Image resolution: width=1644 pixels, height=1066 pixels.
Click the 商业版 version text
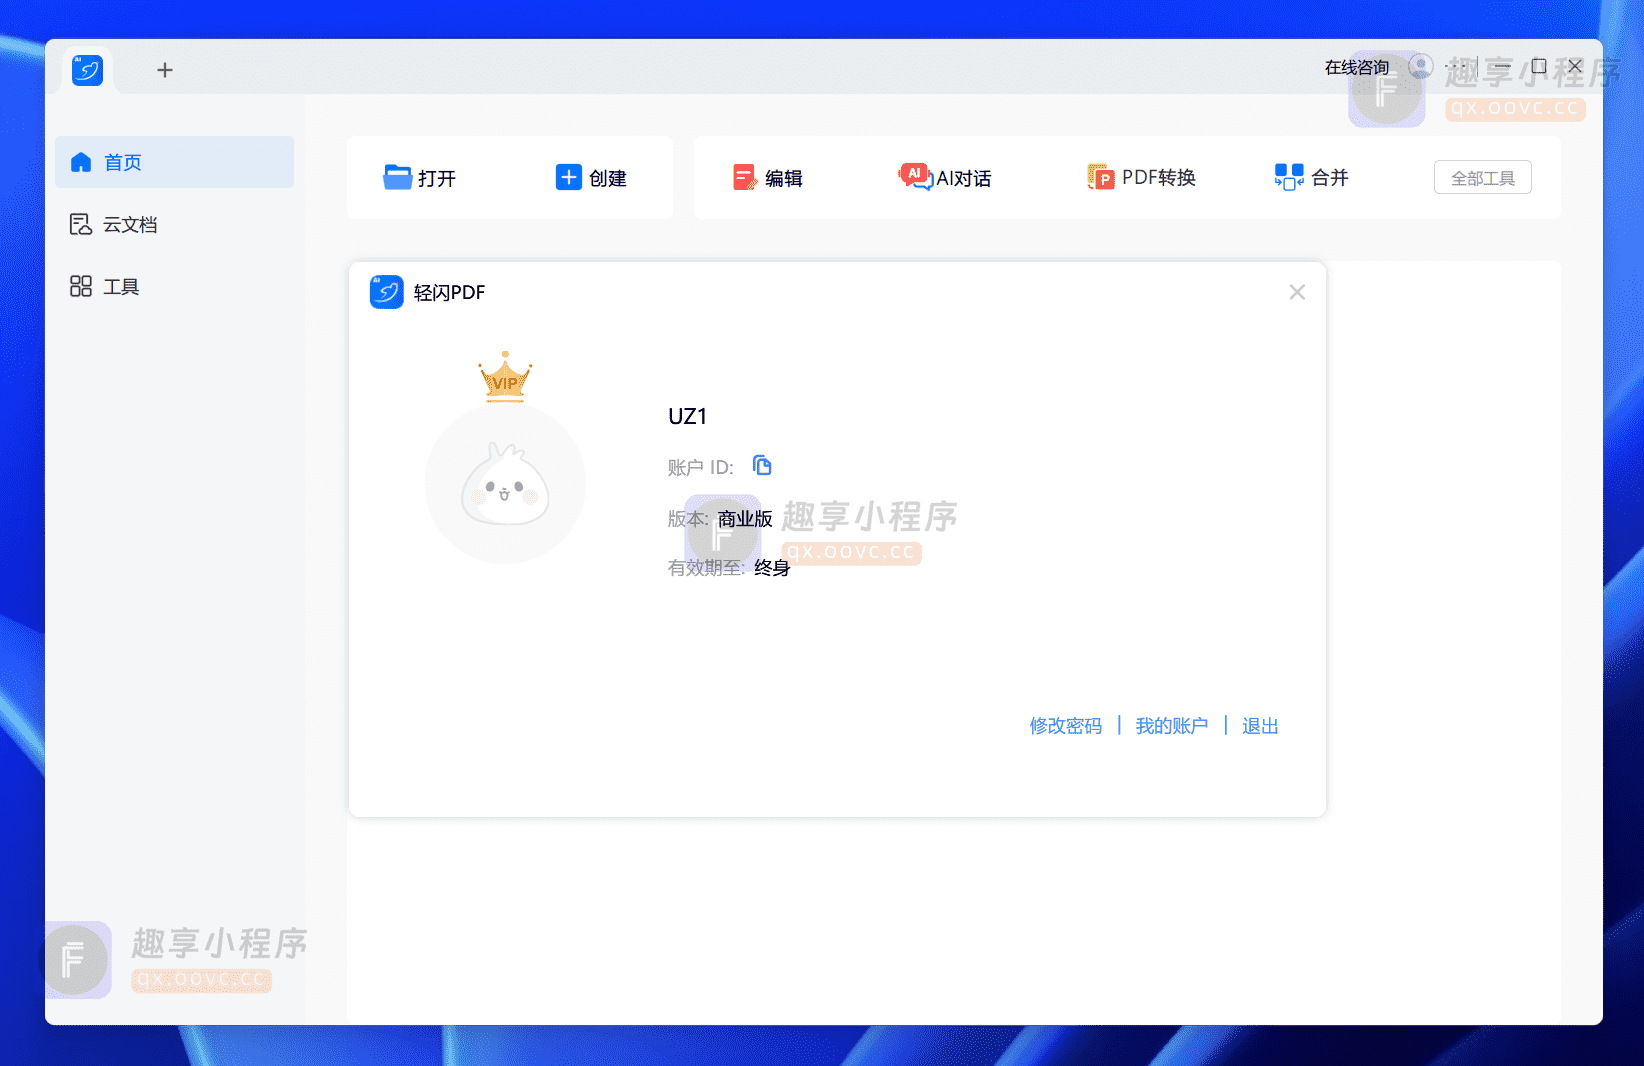coord(745,519)
